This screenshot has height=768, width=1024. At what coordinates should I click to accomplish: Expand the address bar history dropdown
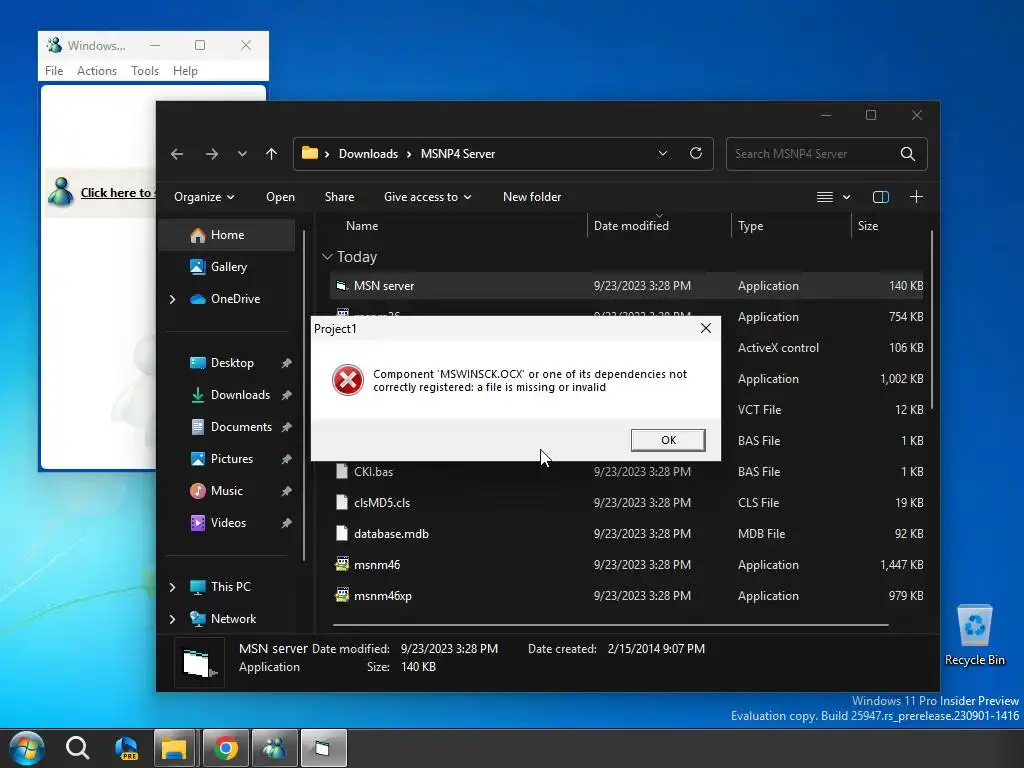pyautogui.click(x=663, y=153)
